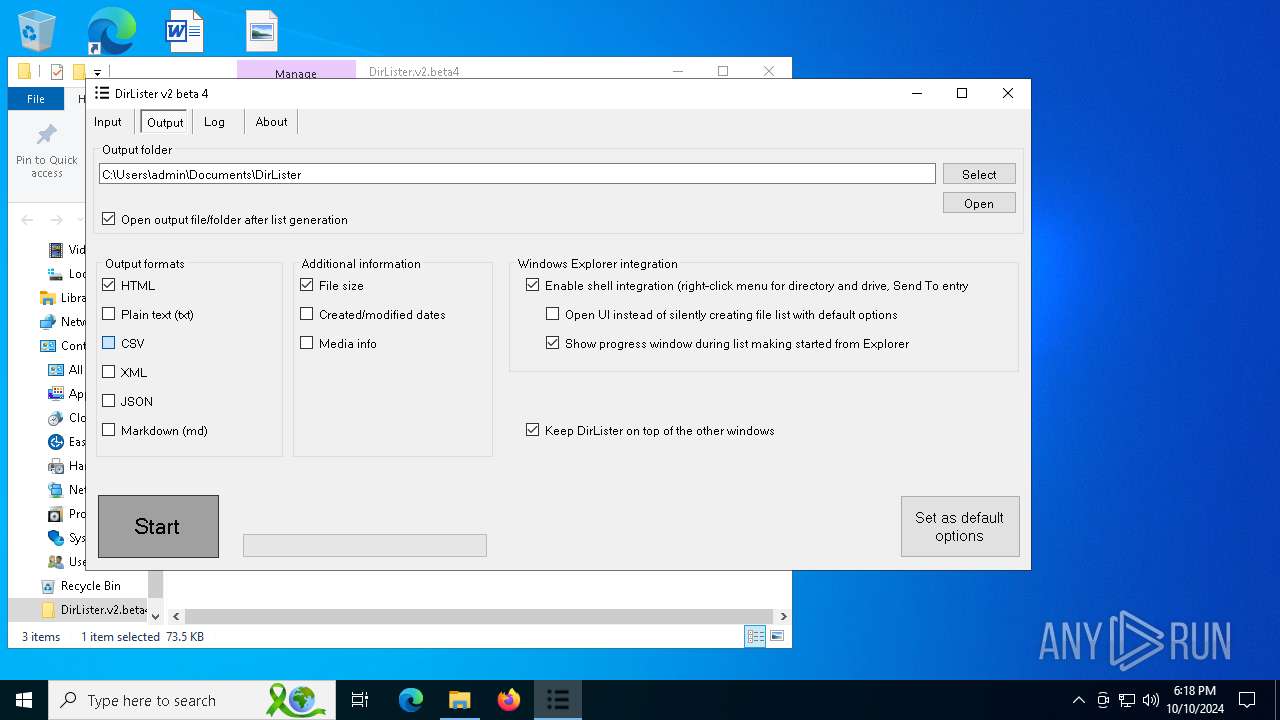The height and width of the screenshot is (720, 1280).
Task: Toggle the HTML output format
Action: tap(109, 285)
